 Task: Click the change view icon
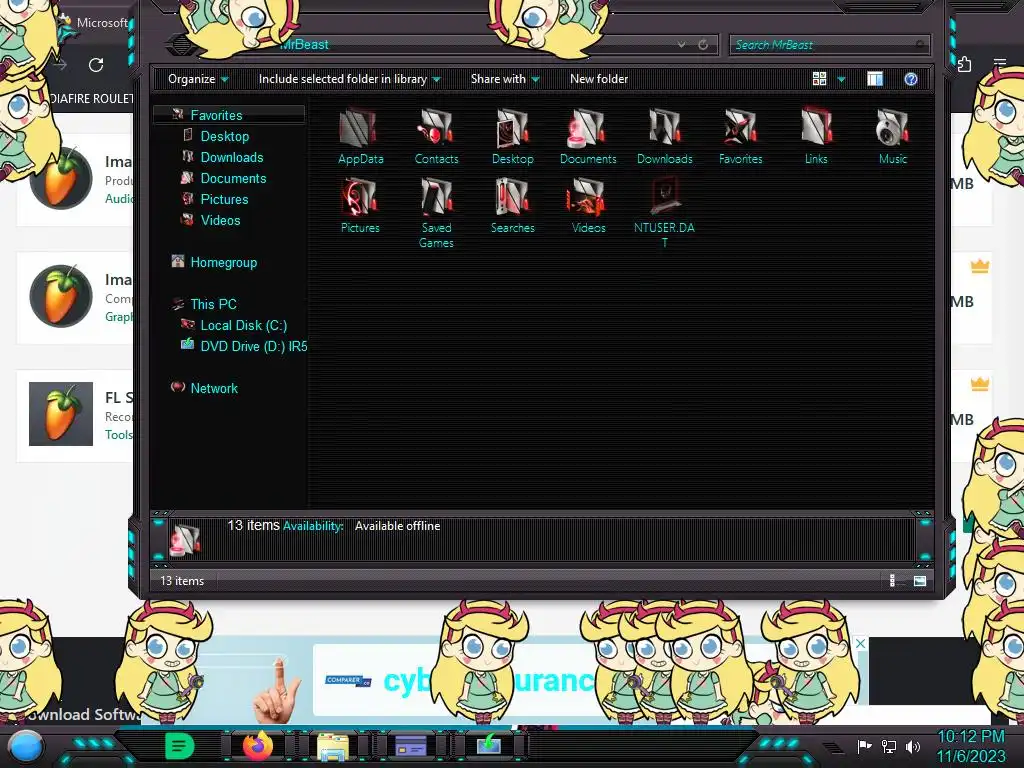(819, 79)
